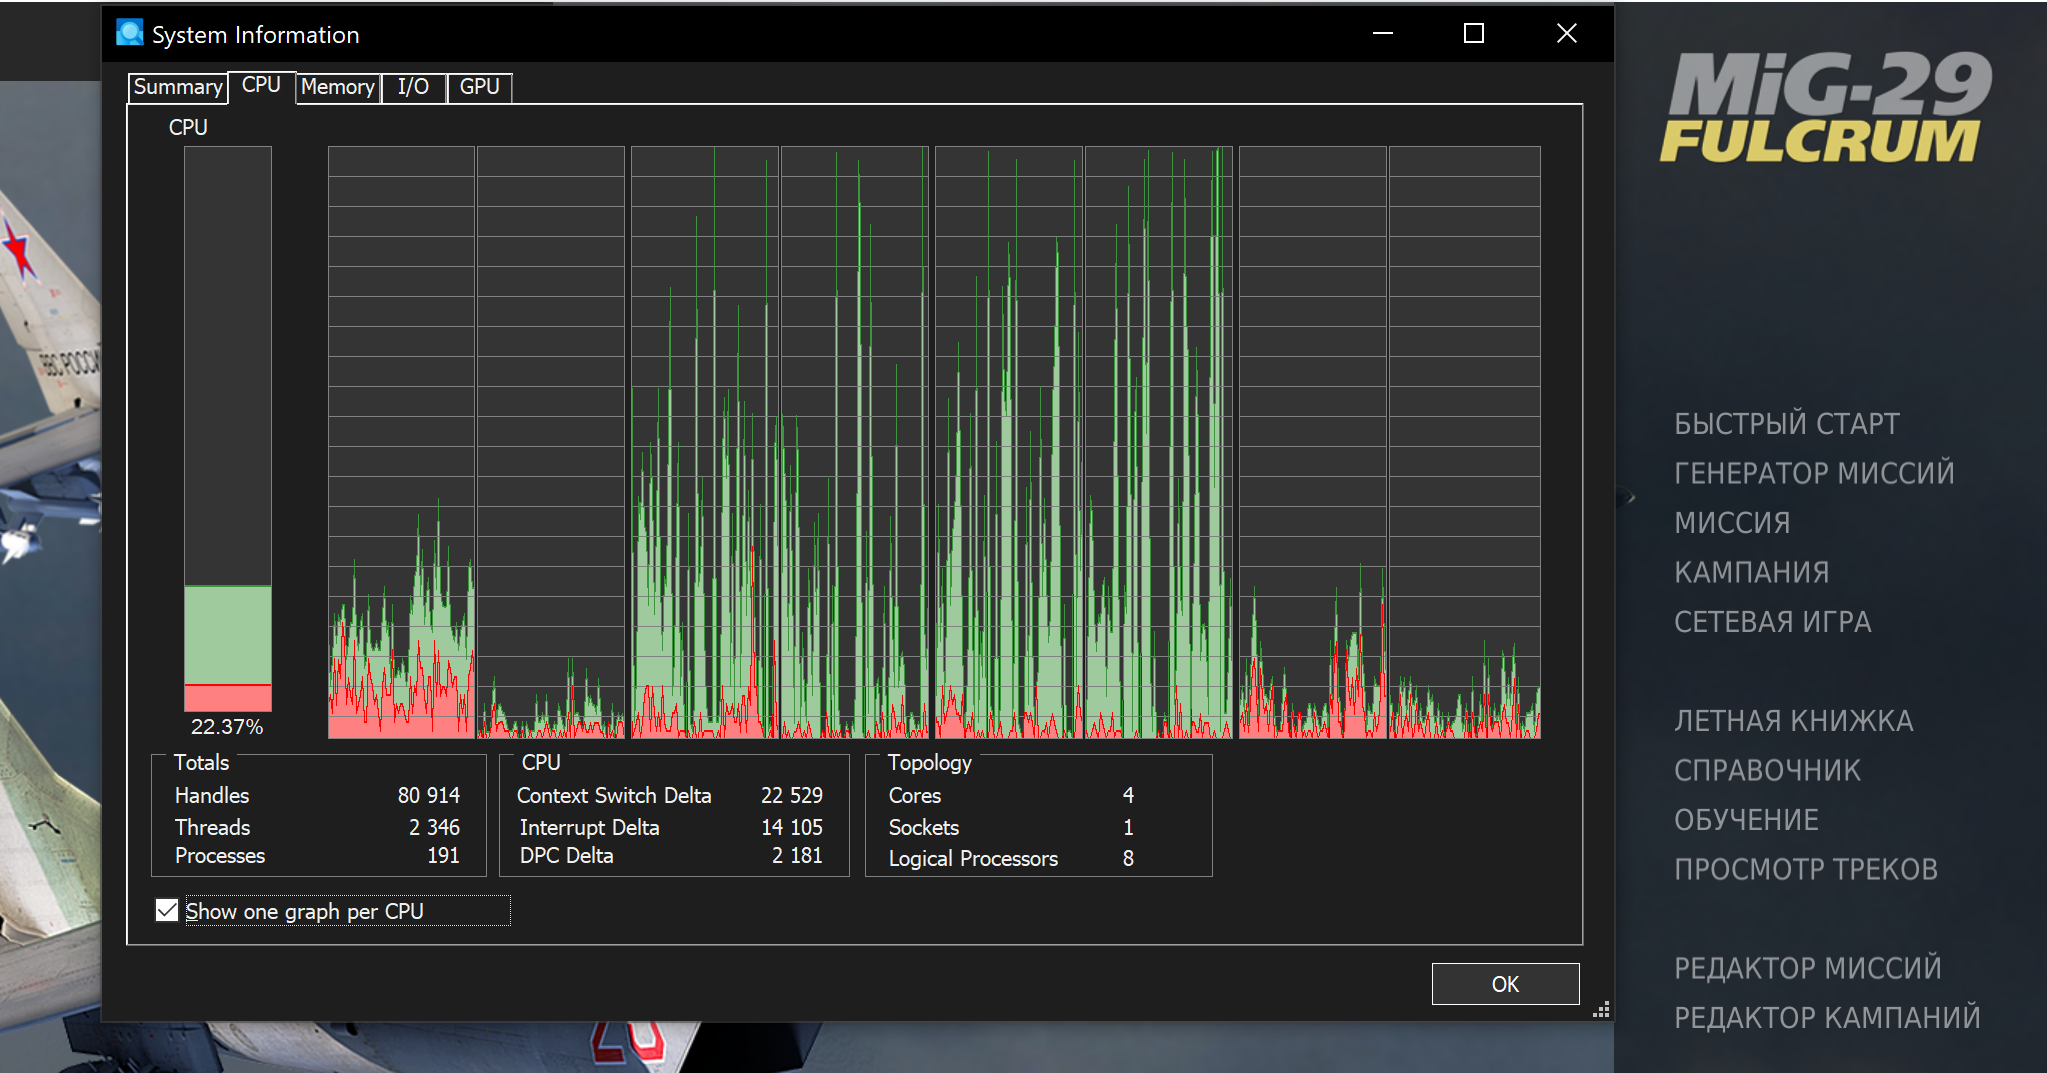2047x1073 pixels.
Task: Click the 22.37% usage value
Action: [x=227, y=727]
